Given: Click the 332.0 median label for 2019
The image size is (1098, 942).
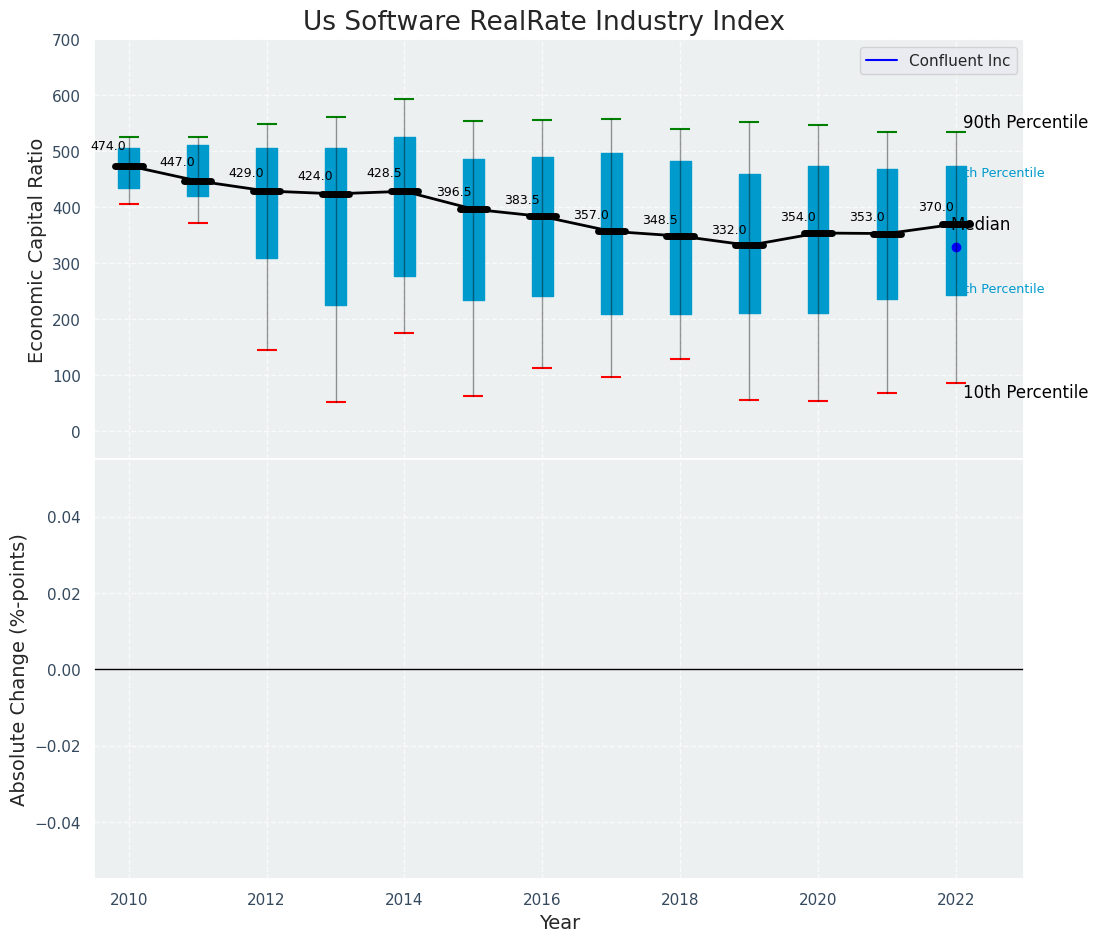Looking at the screenshot, I should click(x=730, y=230).
